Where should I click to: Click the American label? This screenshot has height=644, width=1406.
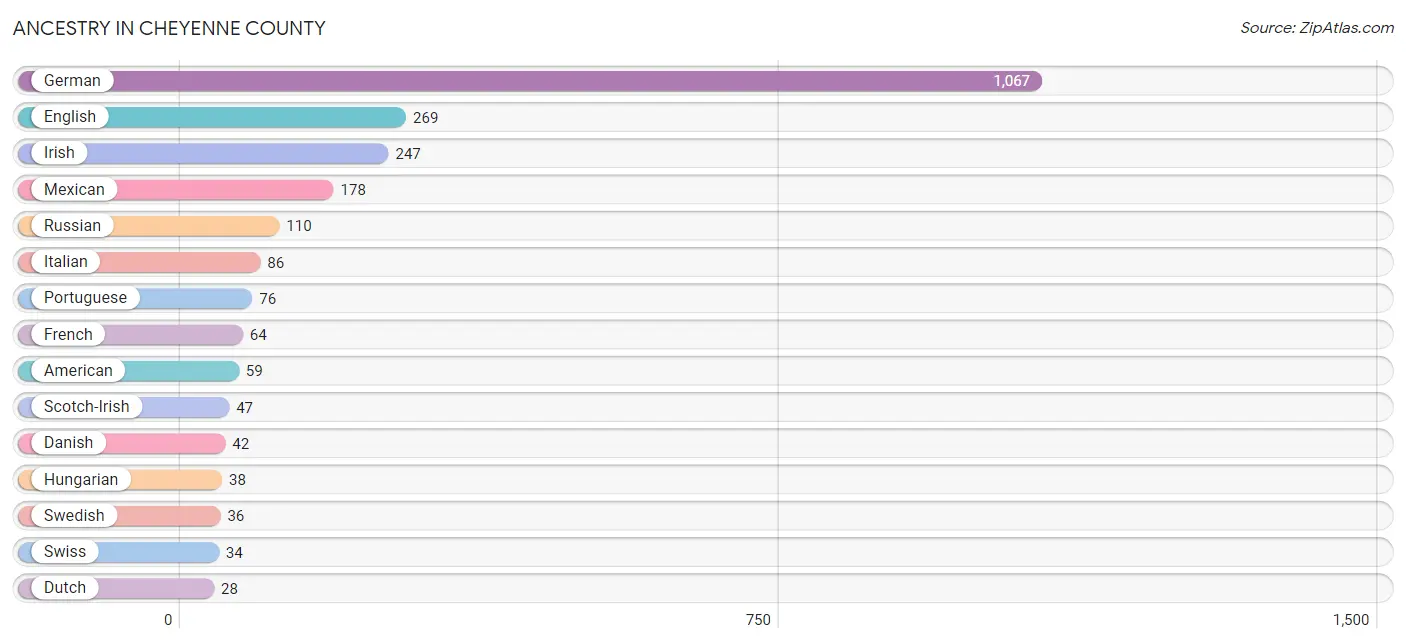78,371
